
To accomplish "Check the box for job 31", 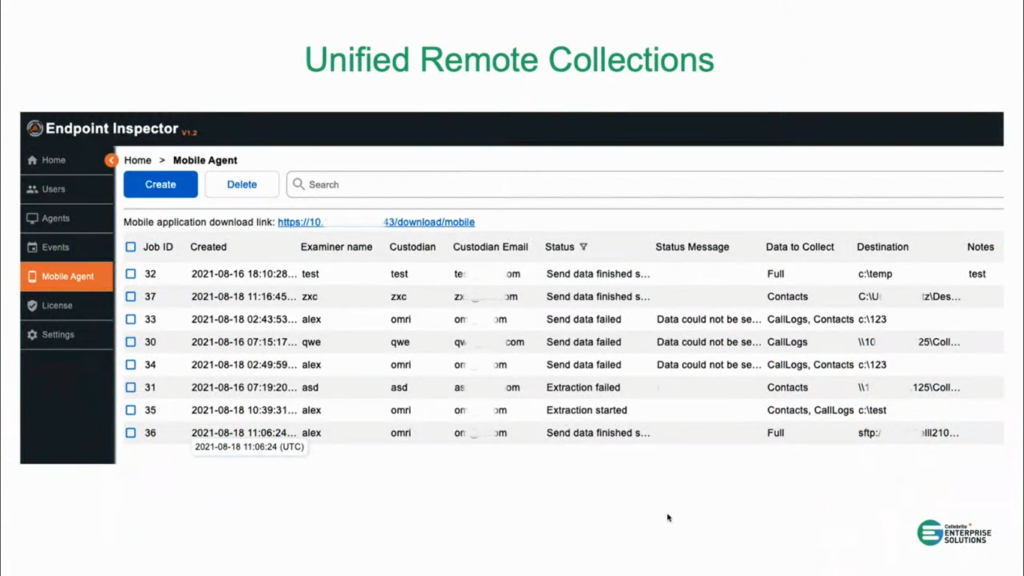I will (131, 387).
